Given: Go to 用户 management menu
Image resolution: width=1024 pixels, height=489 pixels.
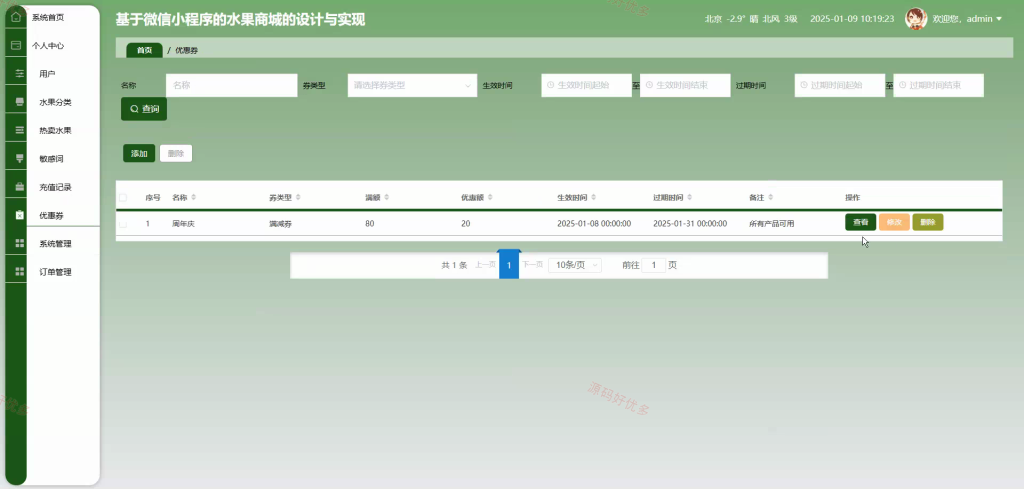Looking at the screenshot, I should click(x=47, y=74).
